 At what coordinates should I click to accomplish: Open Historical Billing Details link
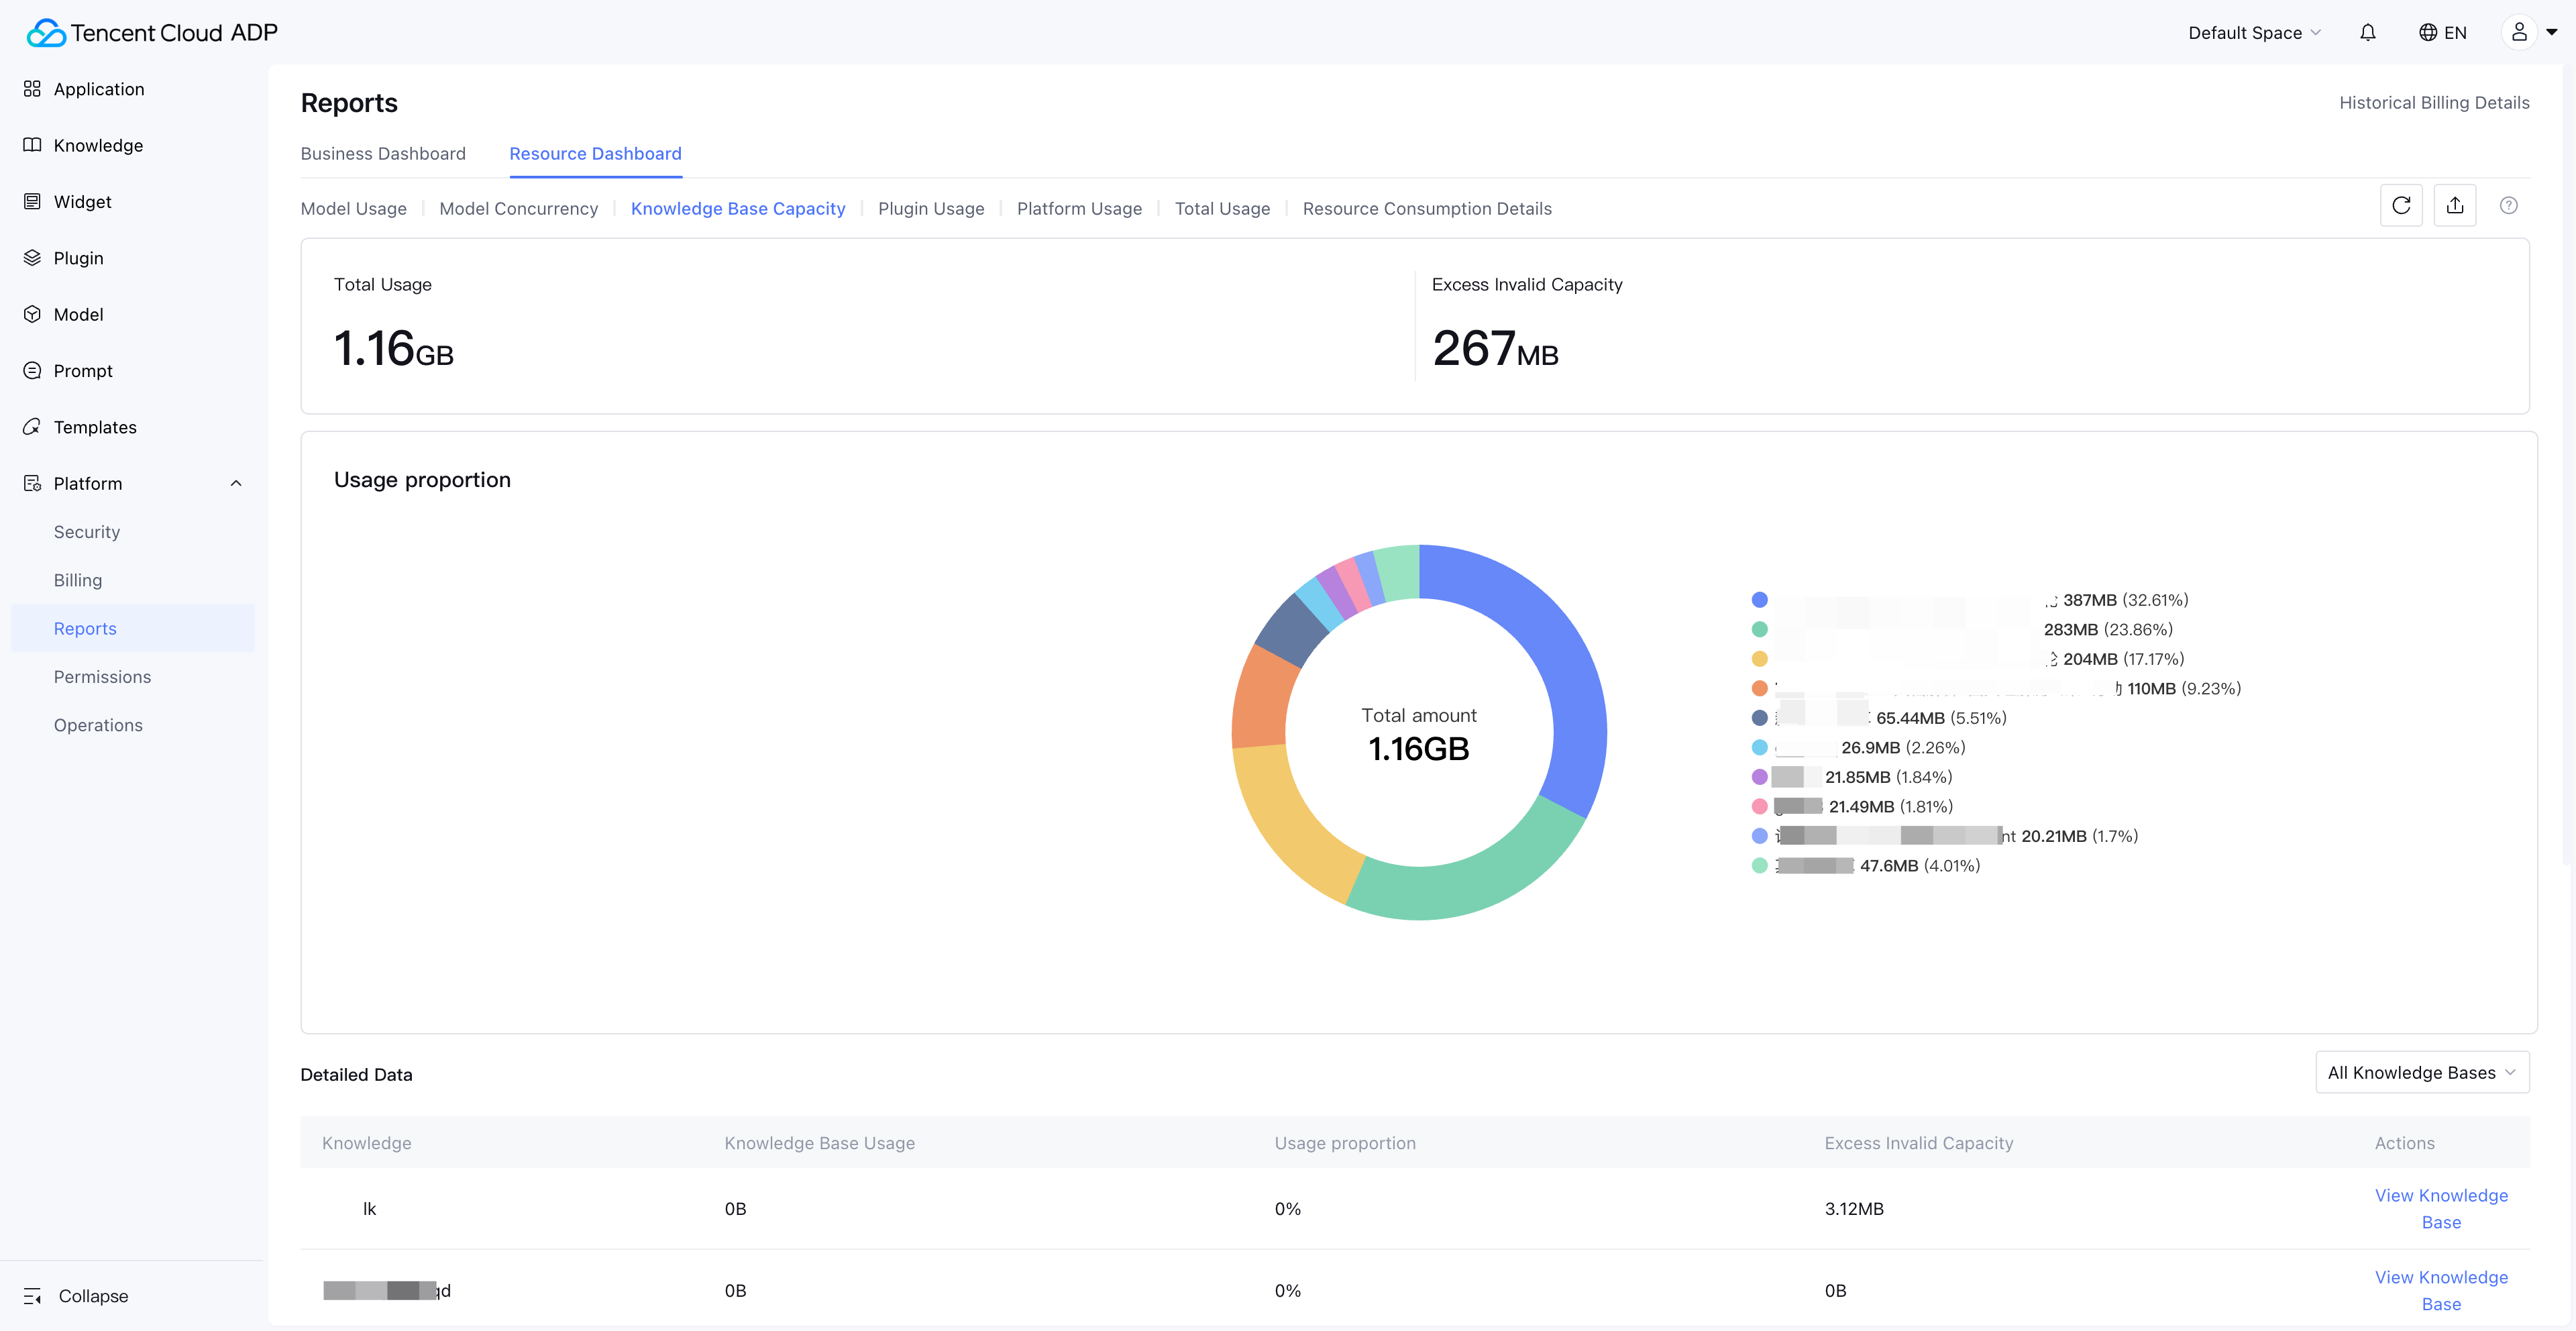click(x=2433, y=103)
